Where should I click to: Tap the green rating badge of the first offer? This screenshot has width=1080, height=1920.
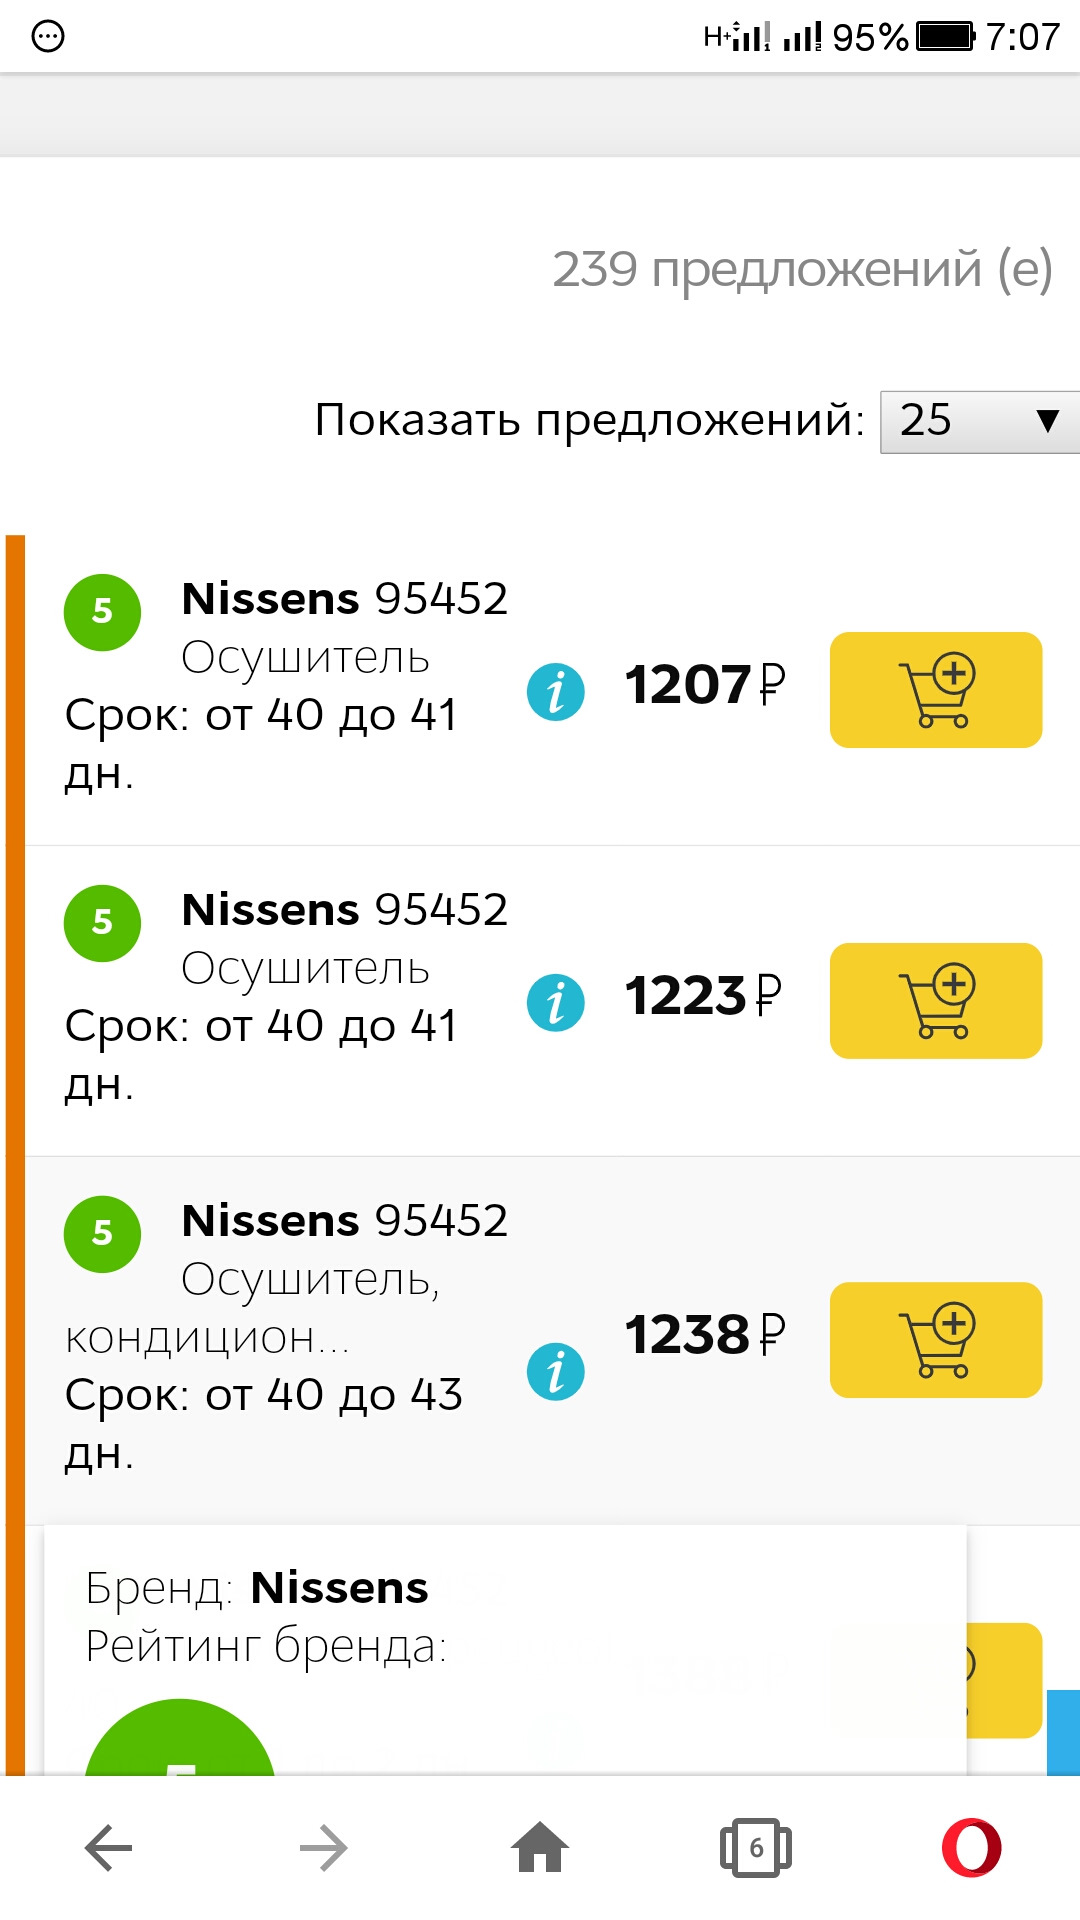point(101,611)
